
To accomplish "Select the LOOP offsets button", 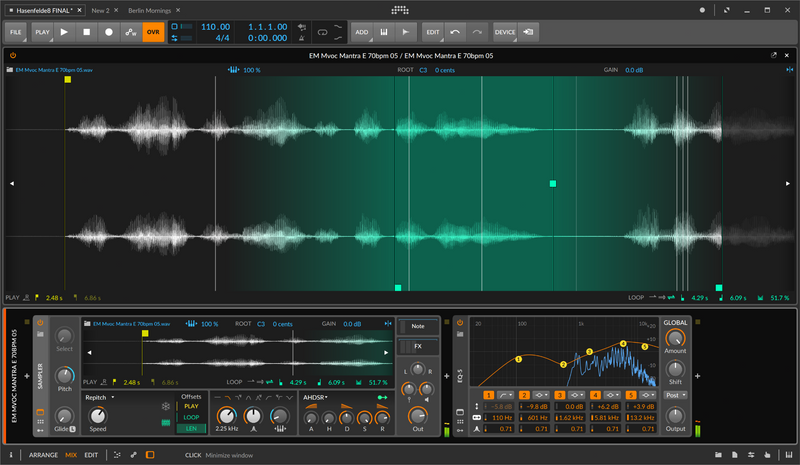I will pyautogui.click(x=191, y=417).
